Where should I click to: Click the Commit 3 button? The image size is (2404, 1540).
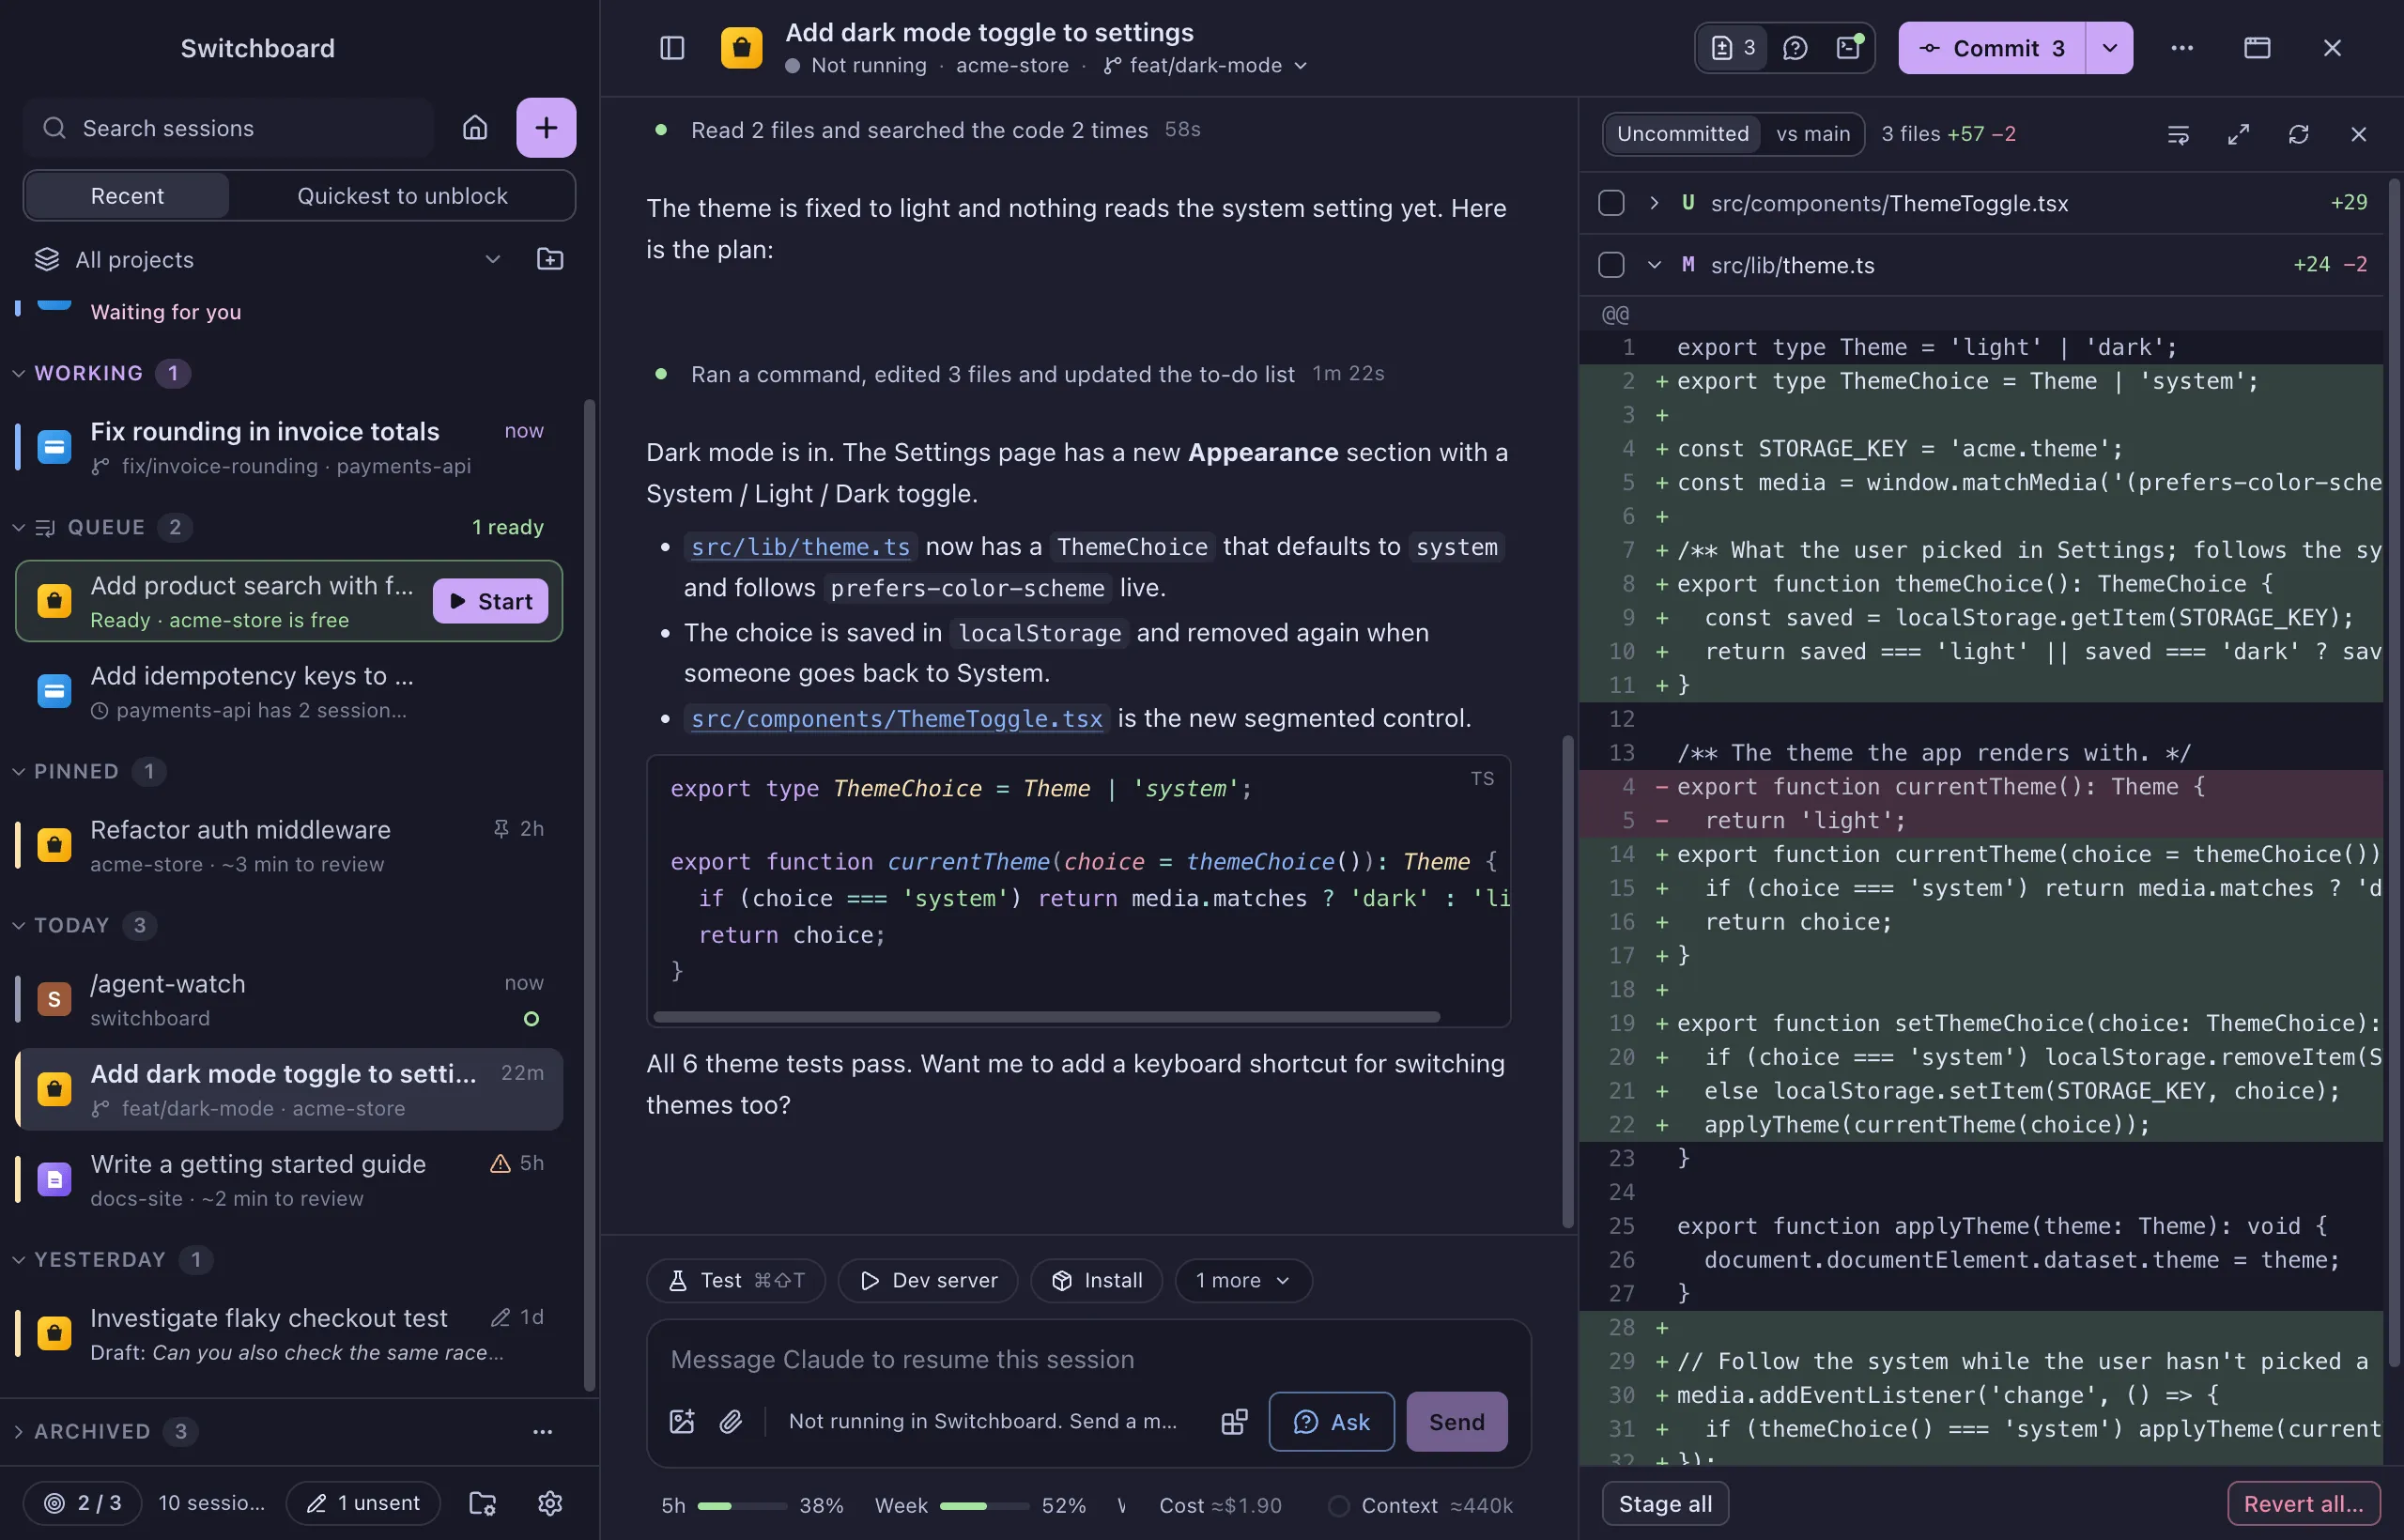pyautogui.click(x=1992, y=48)
